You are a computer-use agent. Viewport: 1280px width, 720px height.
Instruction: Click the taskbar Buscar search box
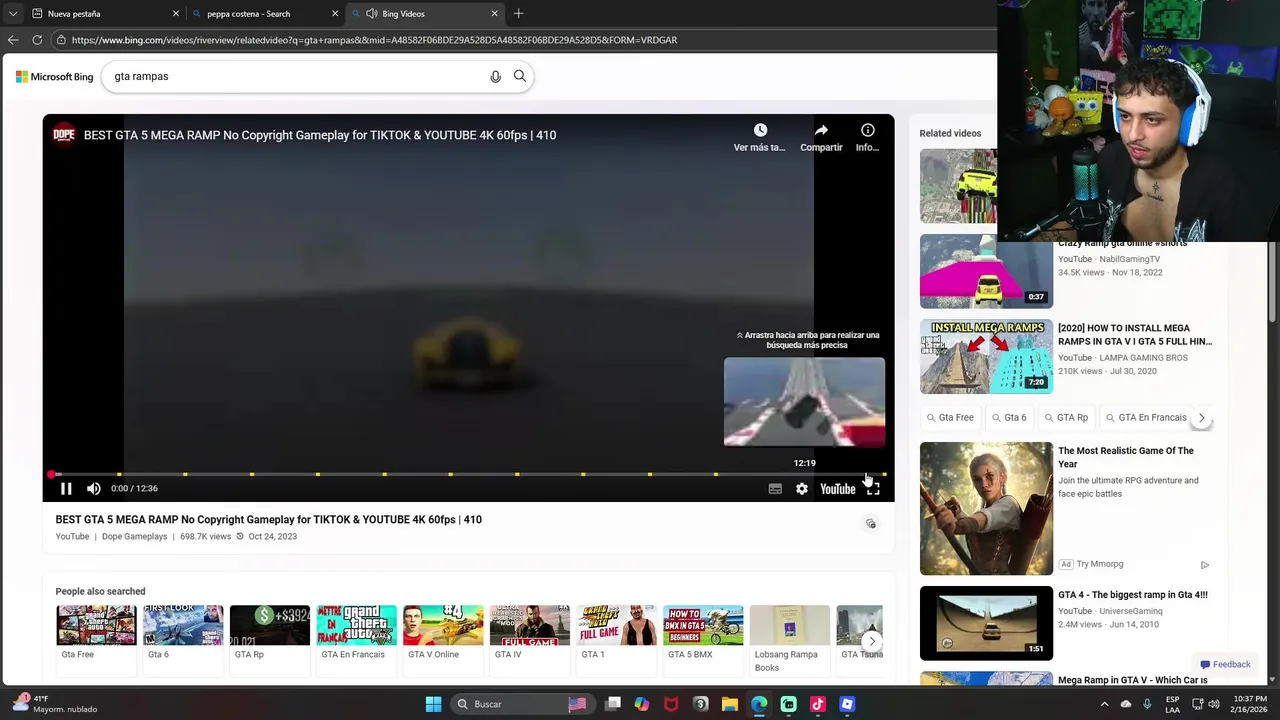click(523, 704)
